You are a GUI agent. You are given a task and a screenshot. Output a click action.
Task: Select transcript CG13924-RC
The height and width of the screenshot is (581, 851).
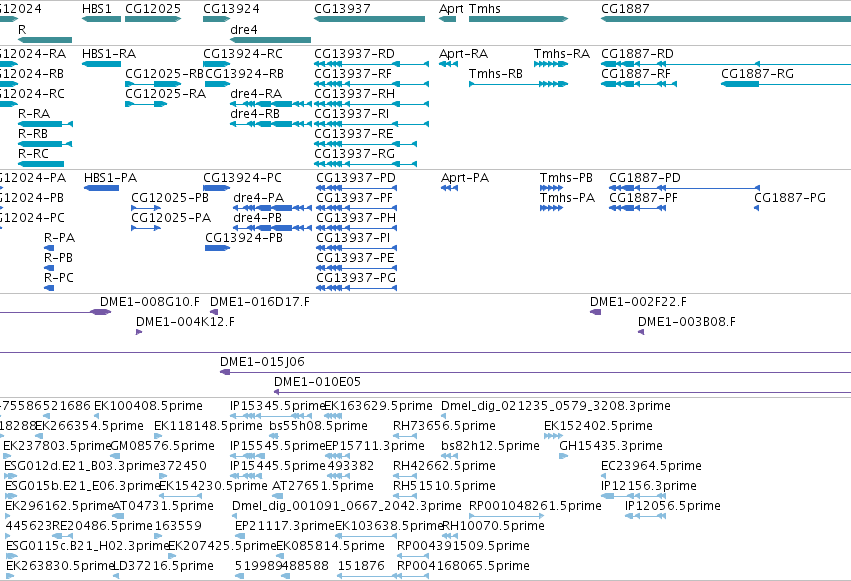[217, 64]
